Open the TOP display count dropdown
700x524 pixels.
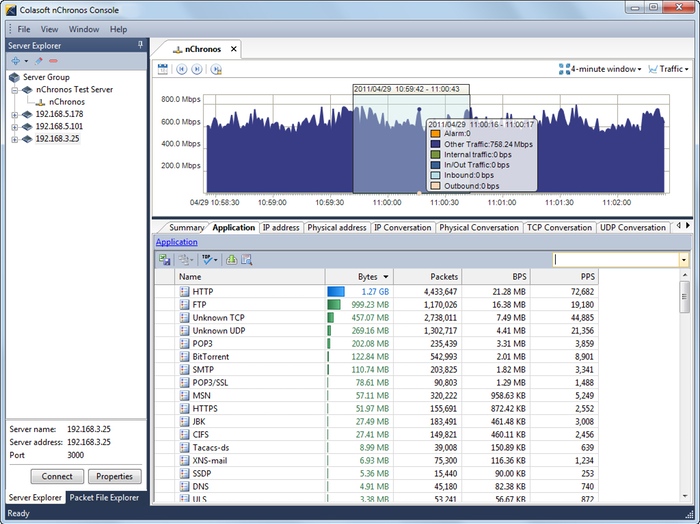(x=216, y=260)
